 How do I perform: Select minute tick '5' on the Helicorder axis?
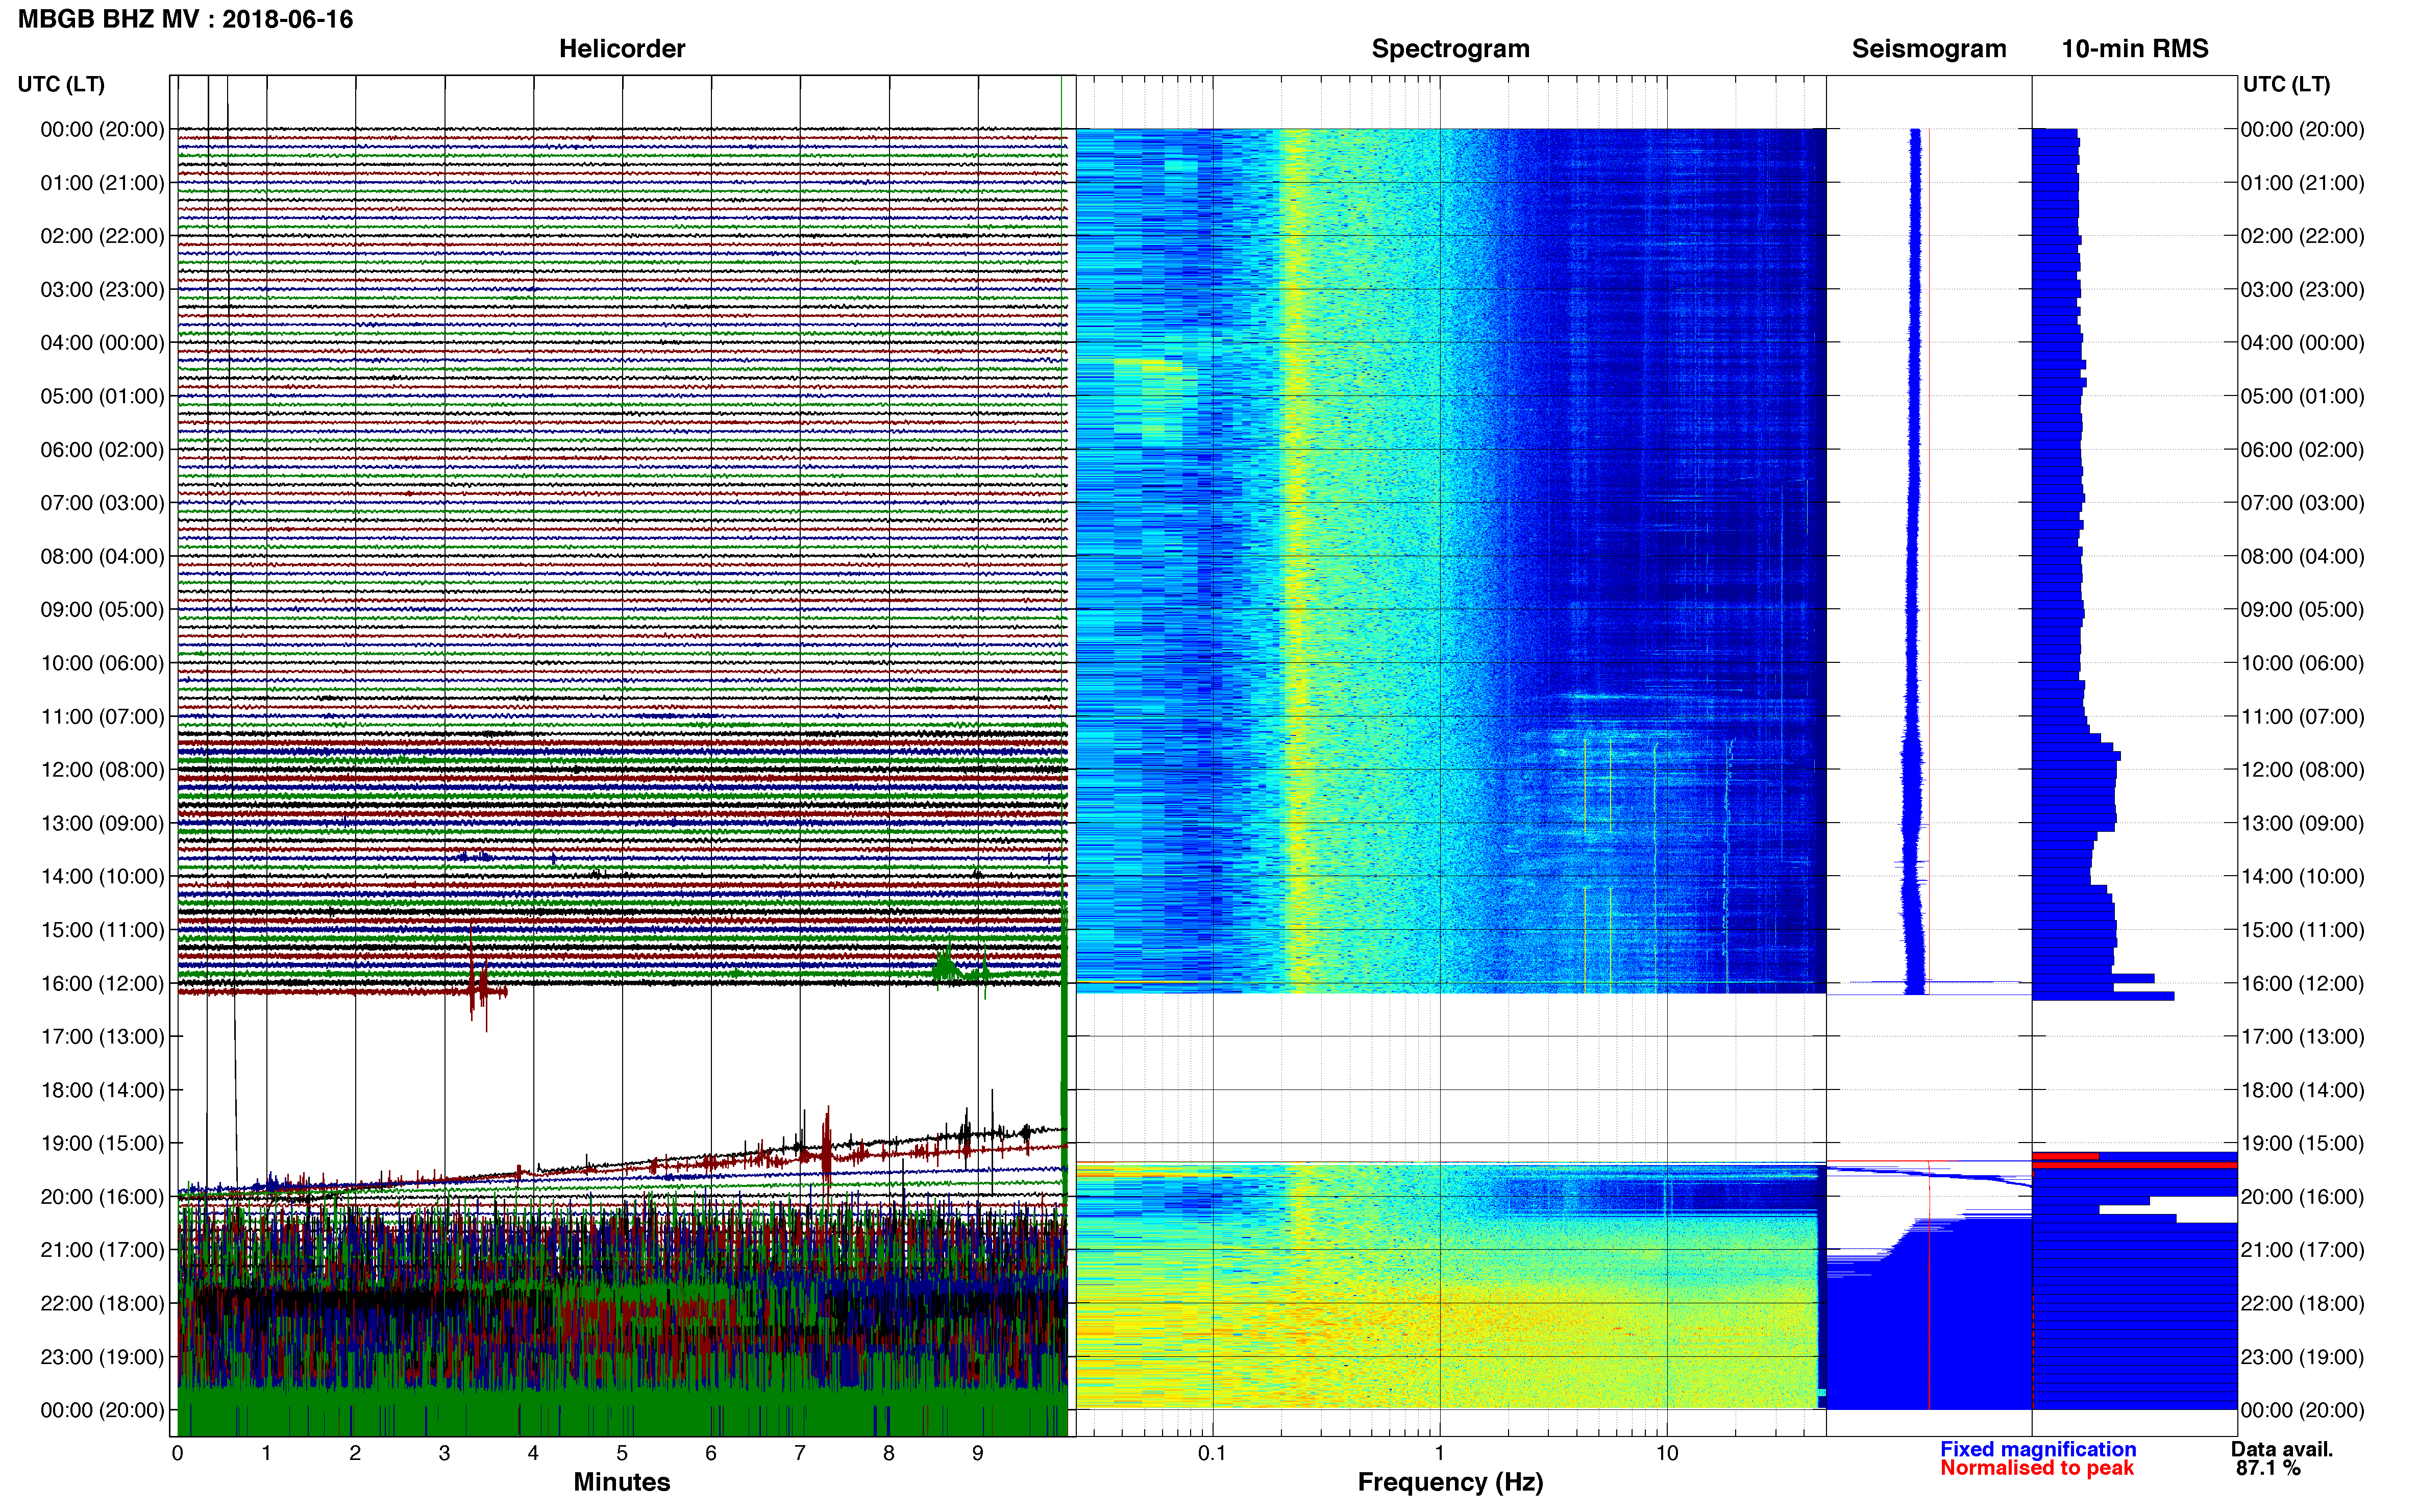click(622, 1452)
